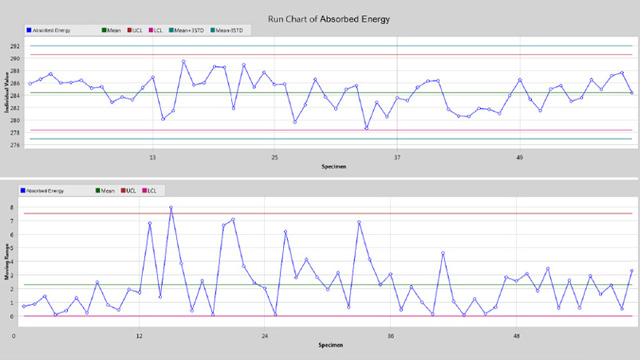Click y-axis tick label 5 of Moving Range chart
The width and height of the screenshot is (640, 360).
point(12,248)
